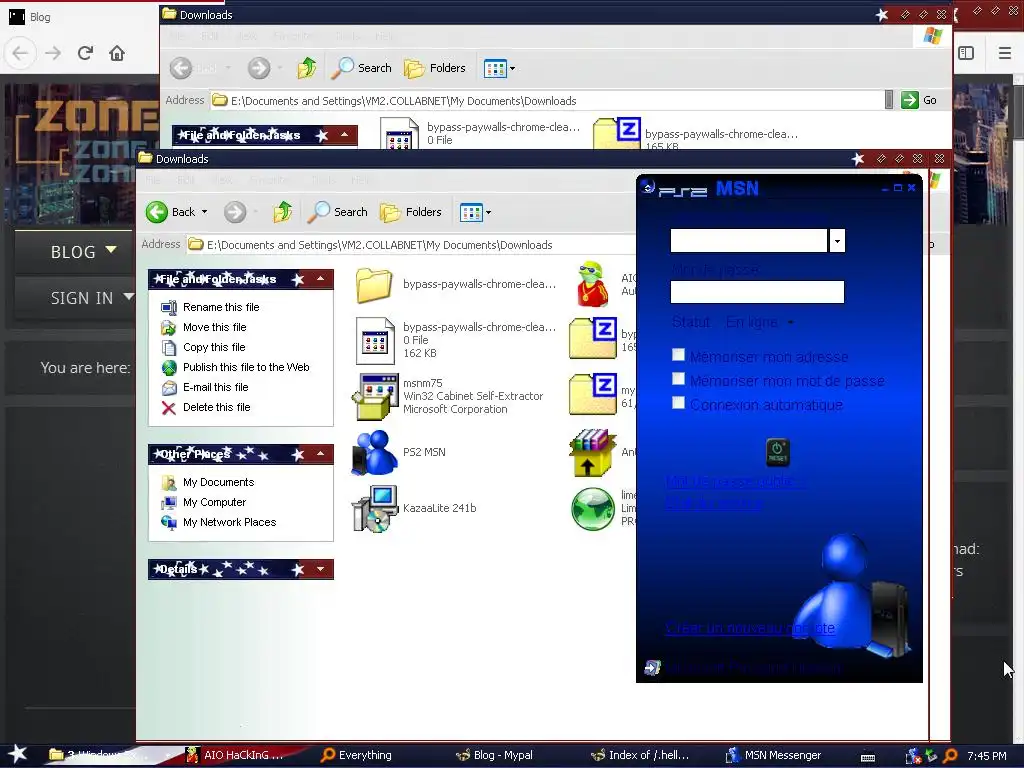Open My Network Places link
The image size is (1024, 768).
(x=229, y=522)
